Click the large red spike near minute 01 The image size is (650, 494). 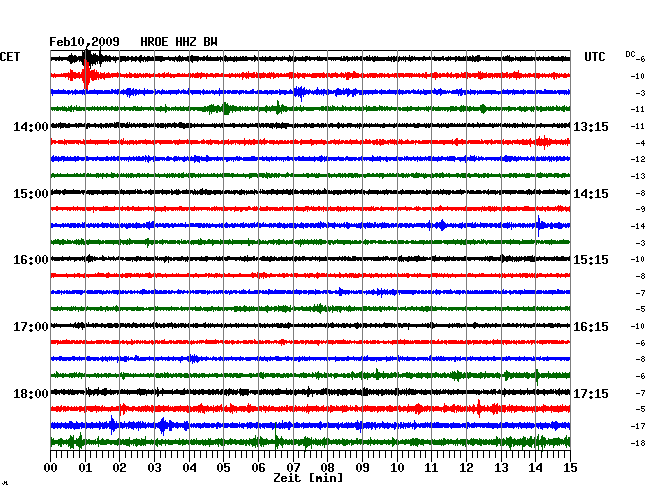click(x=86, y=75)
